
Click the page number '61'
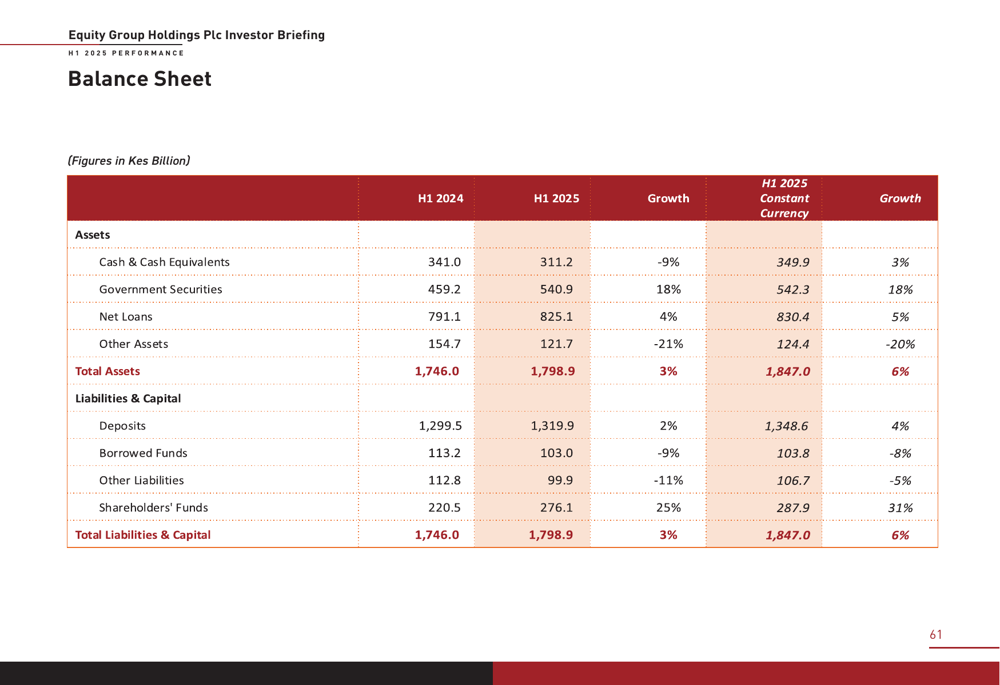[936, 635]
